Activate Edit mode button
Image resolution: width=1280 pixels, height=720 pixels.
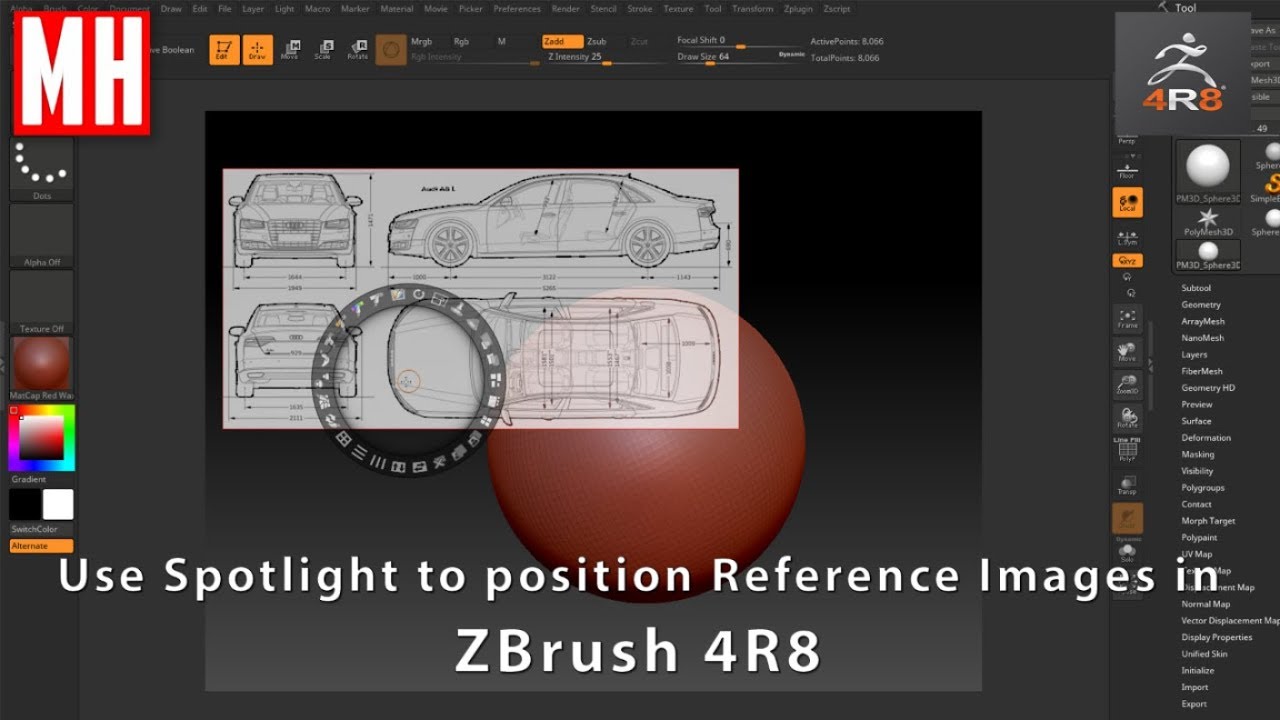[225, 50]
